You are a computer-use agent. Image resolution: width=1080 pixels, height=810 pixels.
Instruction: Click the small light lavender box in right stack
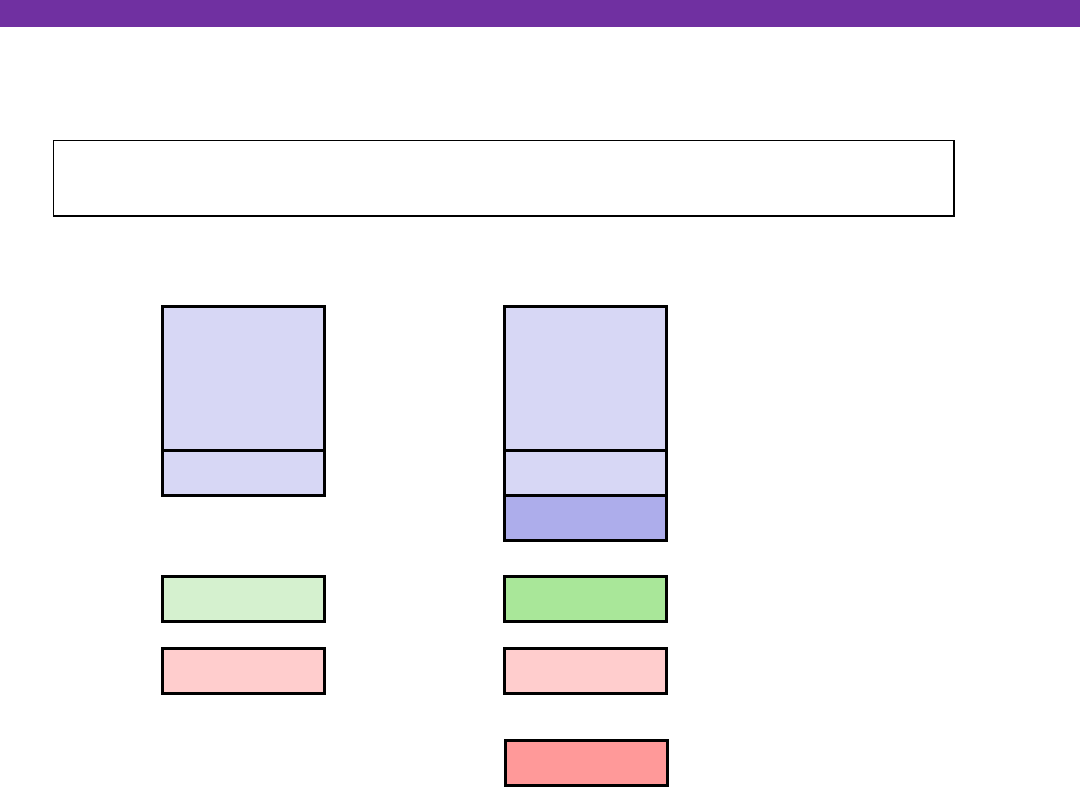click(x=585, y=473)
